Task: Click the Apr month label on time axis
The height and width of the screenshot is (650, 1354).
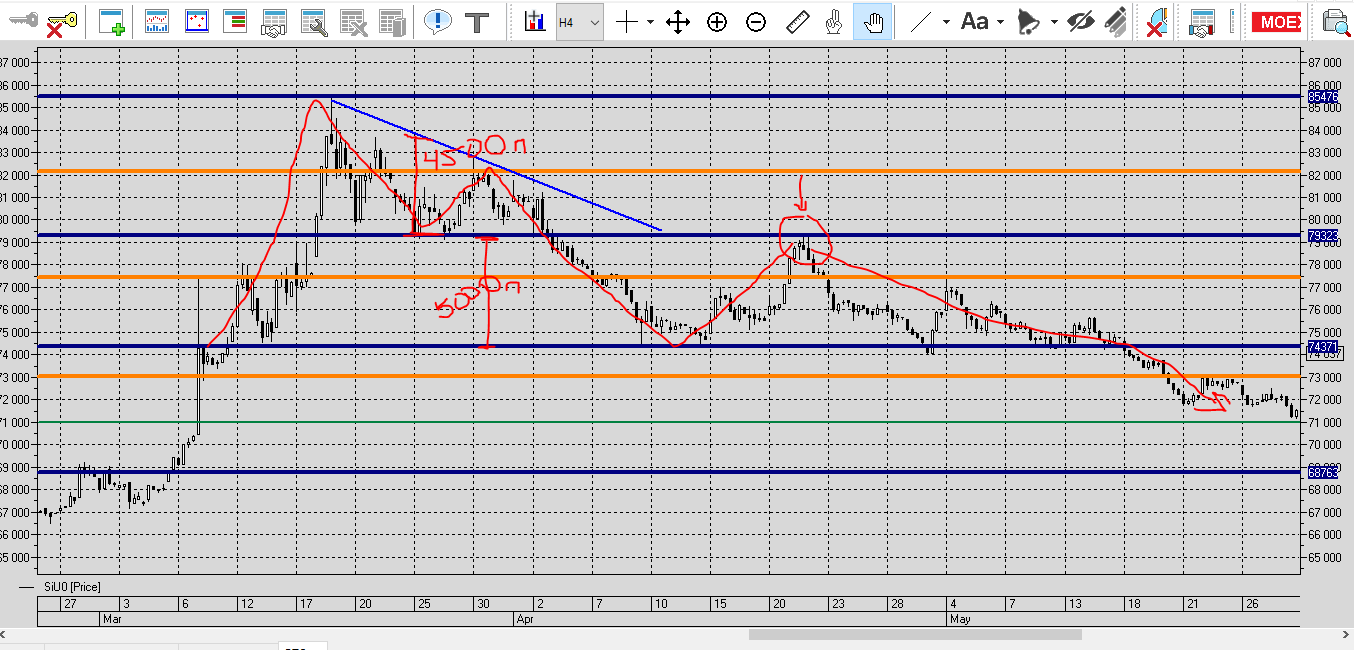Action: (525, 619)
